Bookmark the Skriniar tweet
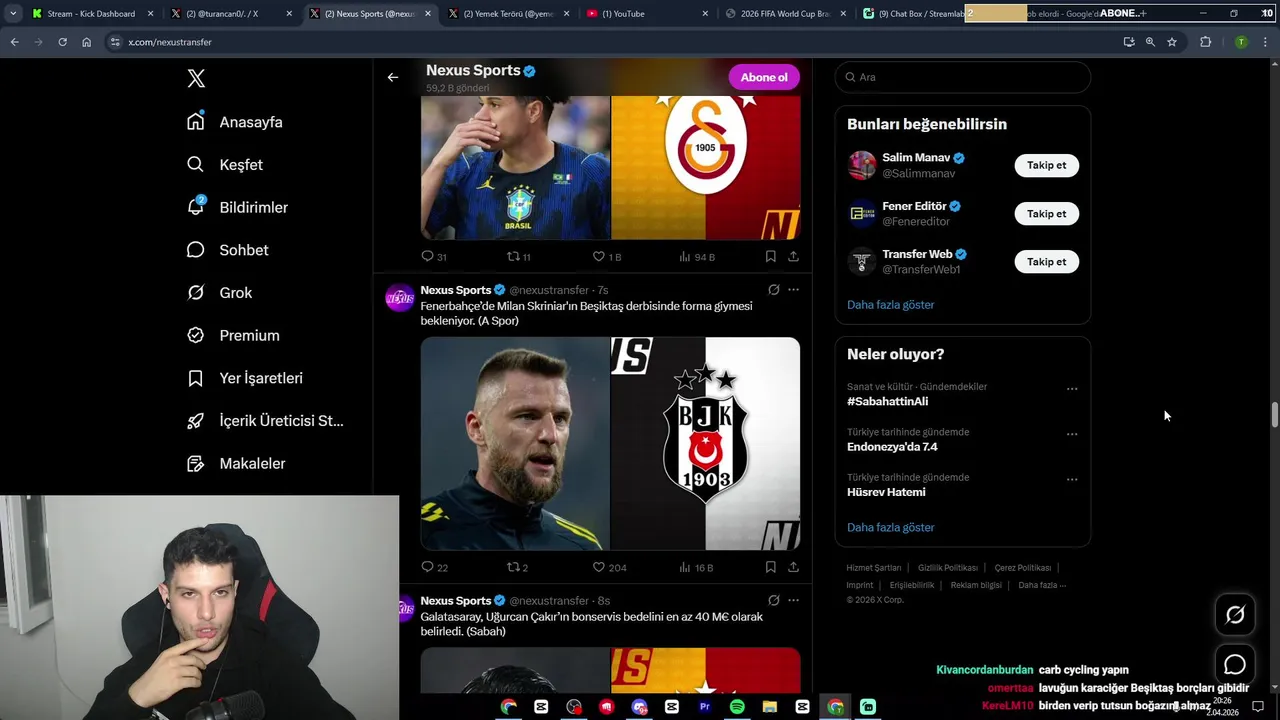This screenshot has width=1280, height=720. [770, 567]
